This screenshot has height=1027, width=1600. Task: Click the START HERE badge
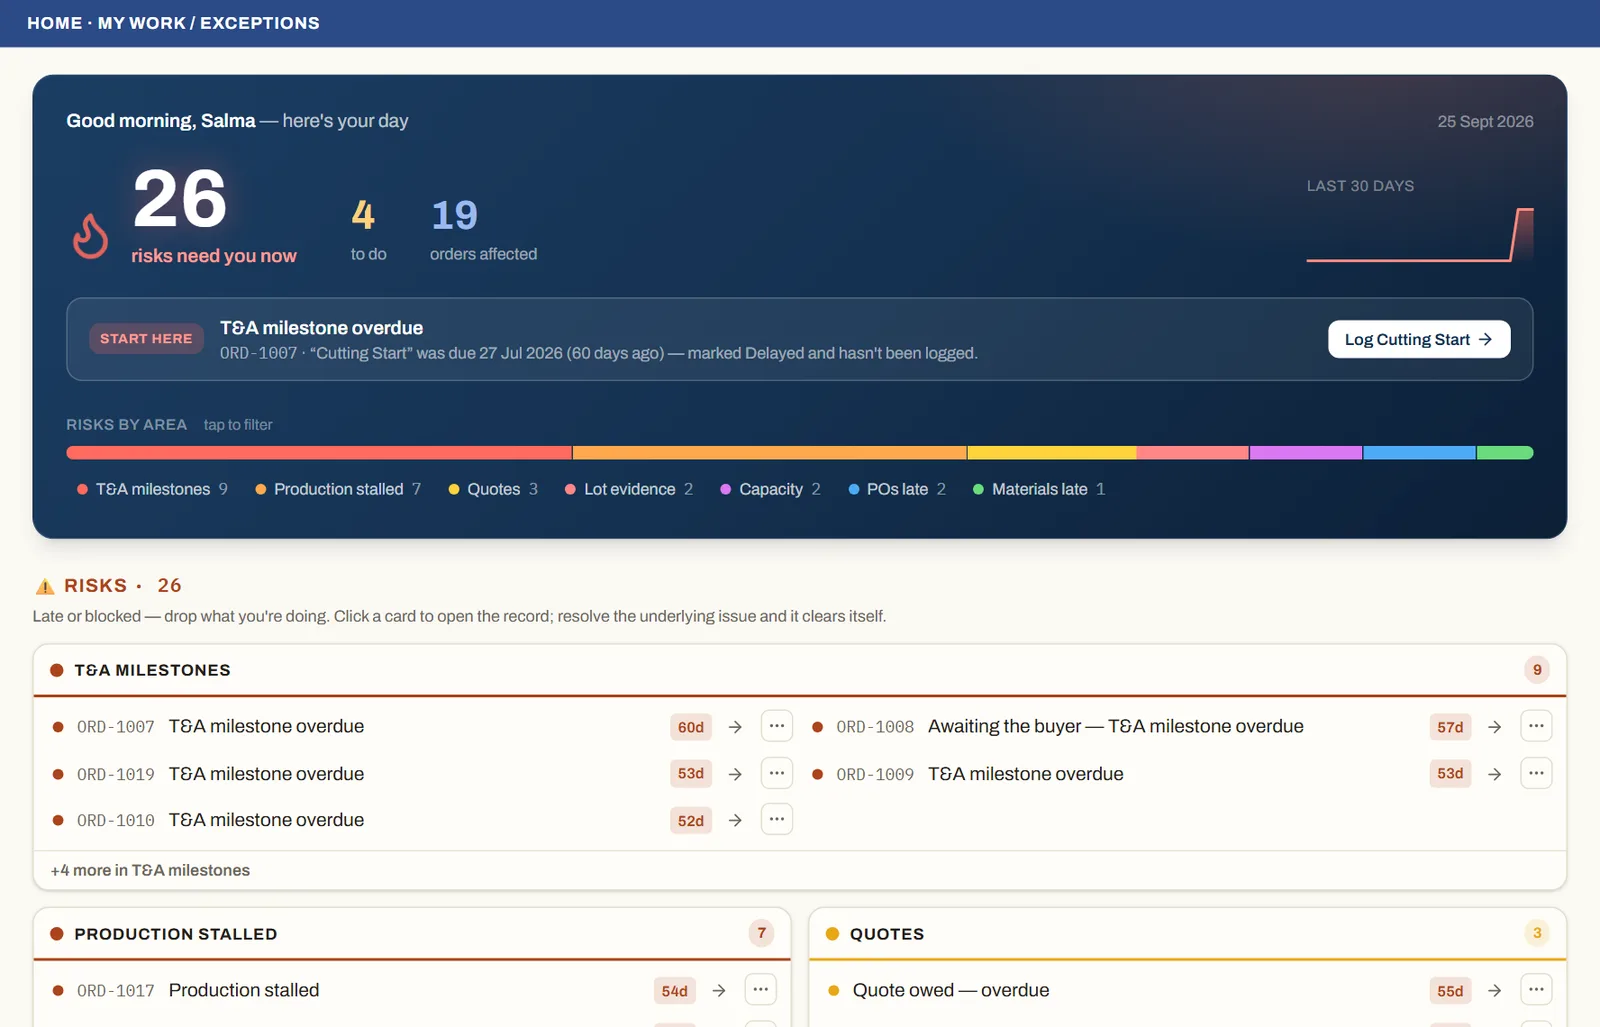146,339
